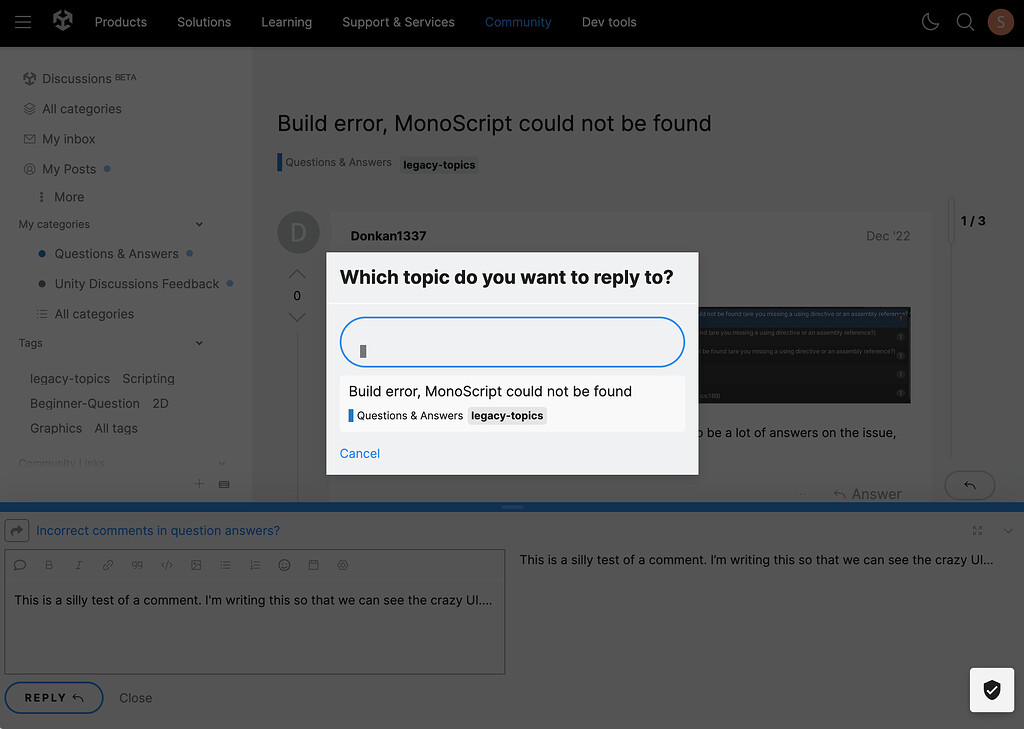
Task: Apply italic formatting in the composer
Action: click(x=79, y=565)
